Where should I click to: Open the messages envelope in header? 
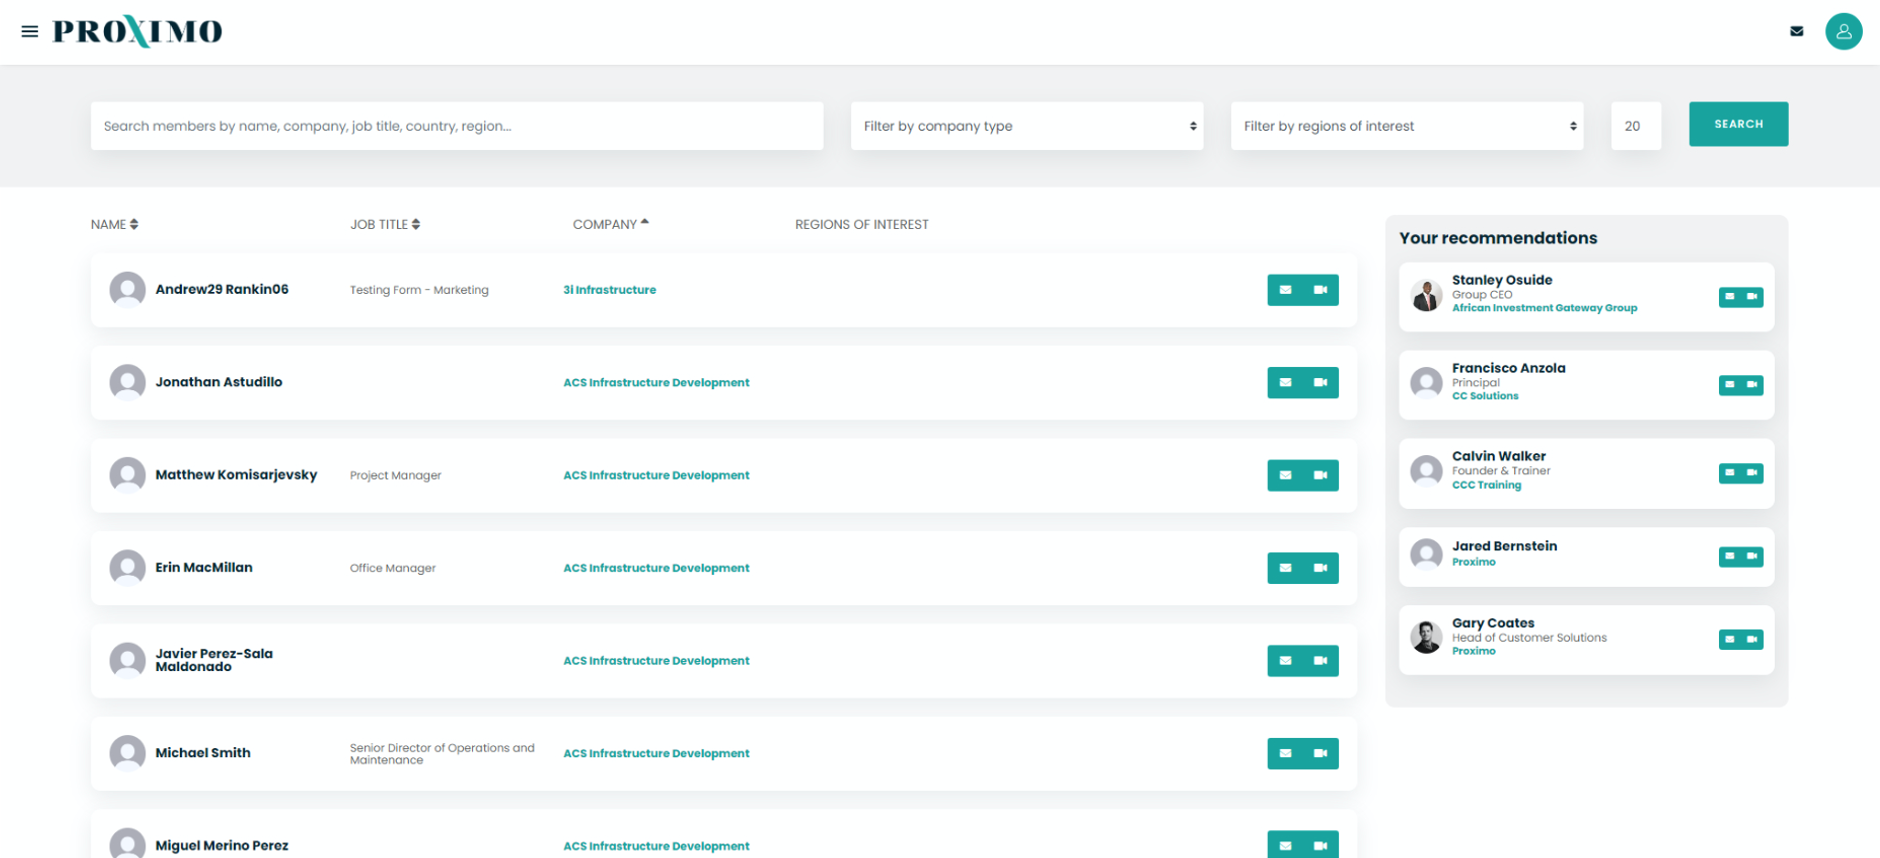(1796, 31)
